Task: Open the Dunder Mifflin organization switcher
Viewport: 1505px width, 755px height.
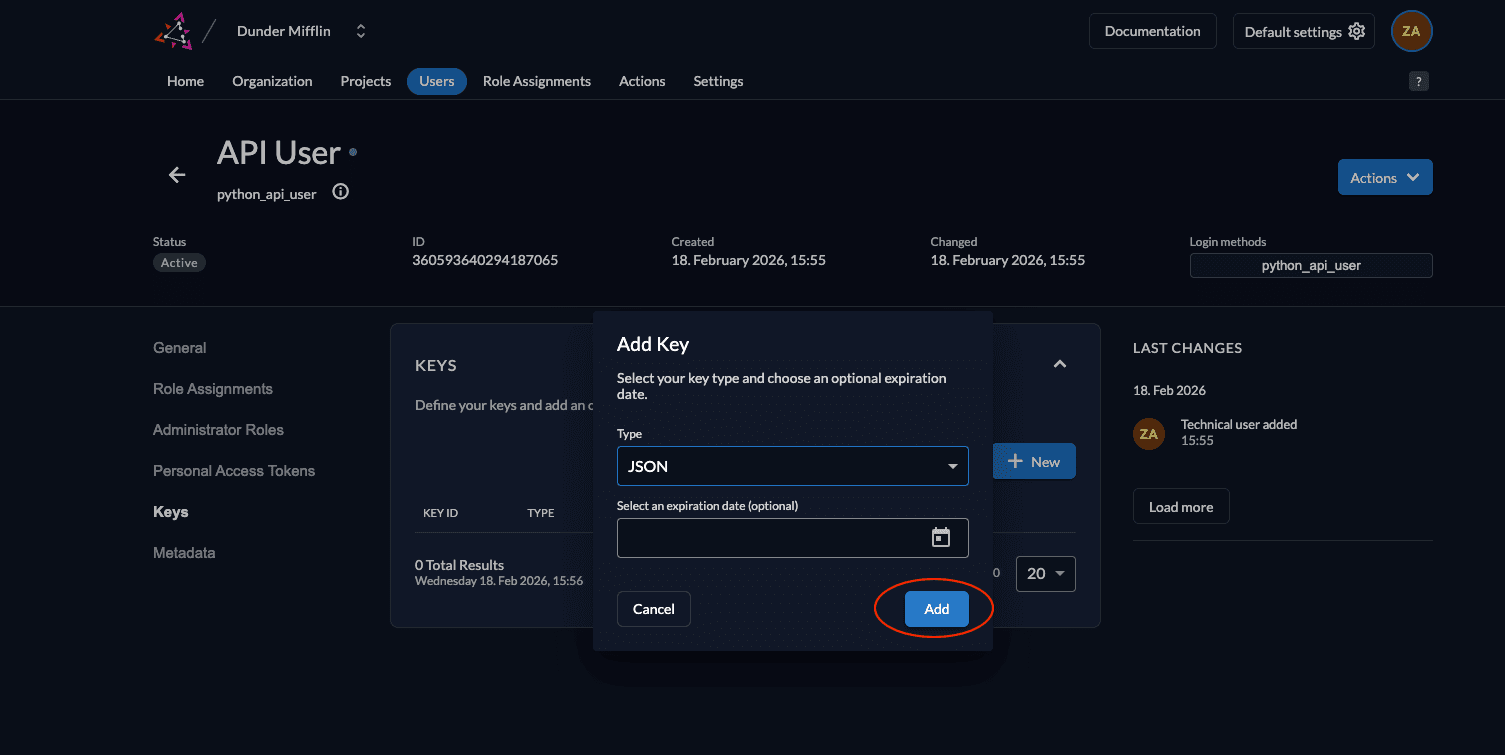Action: 361,31
